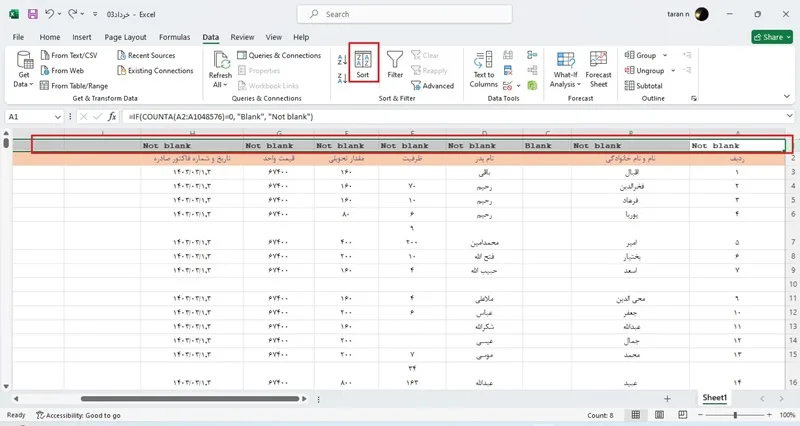Click the Insert Function fx icon

pos(112,117)
